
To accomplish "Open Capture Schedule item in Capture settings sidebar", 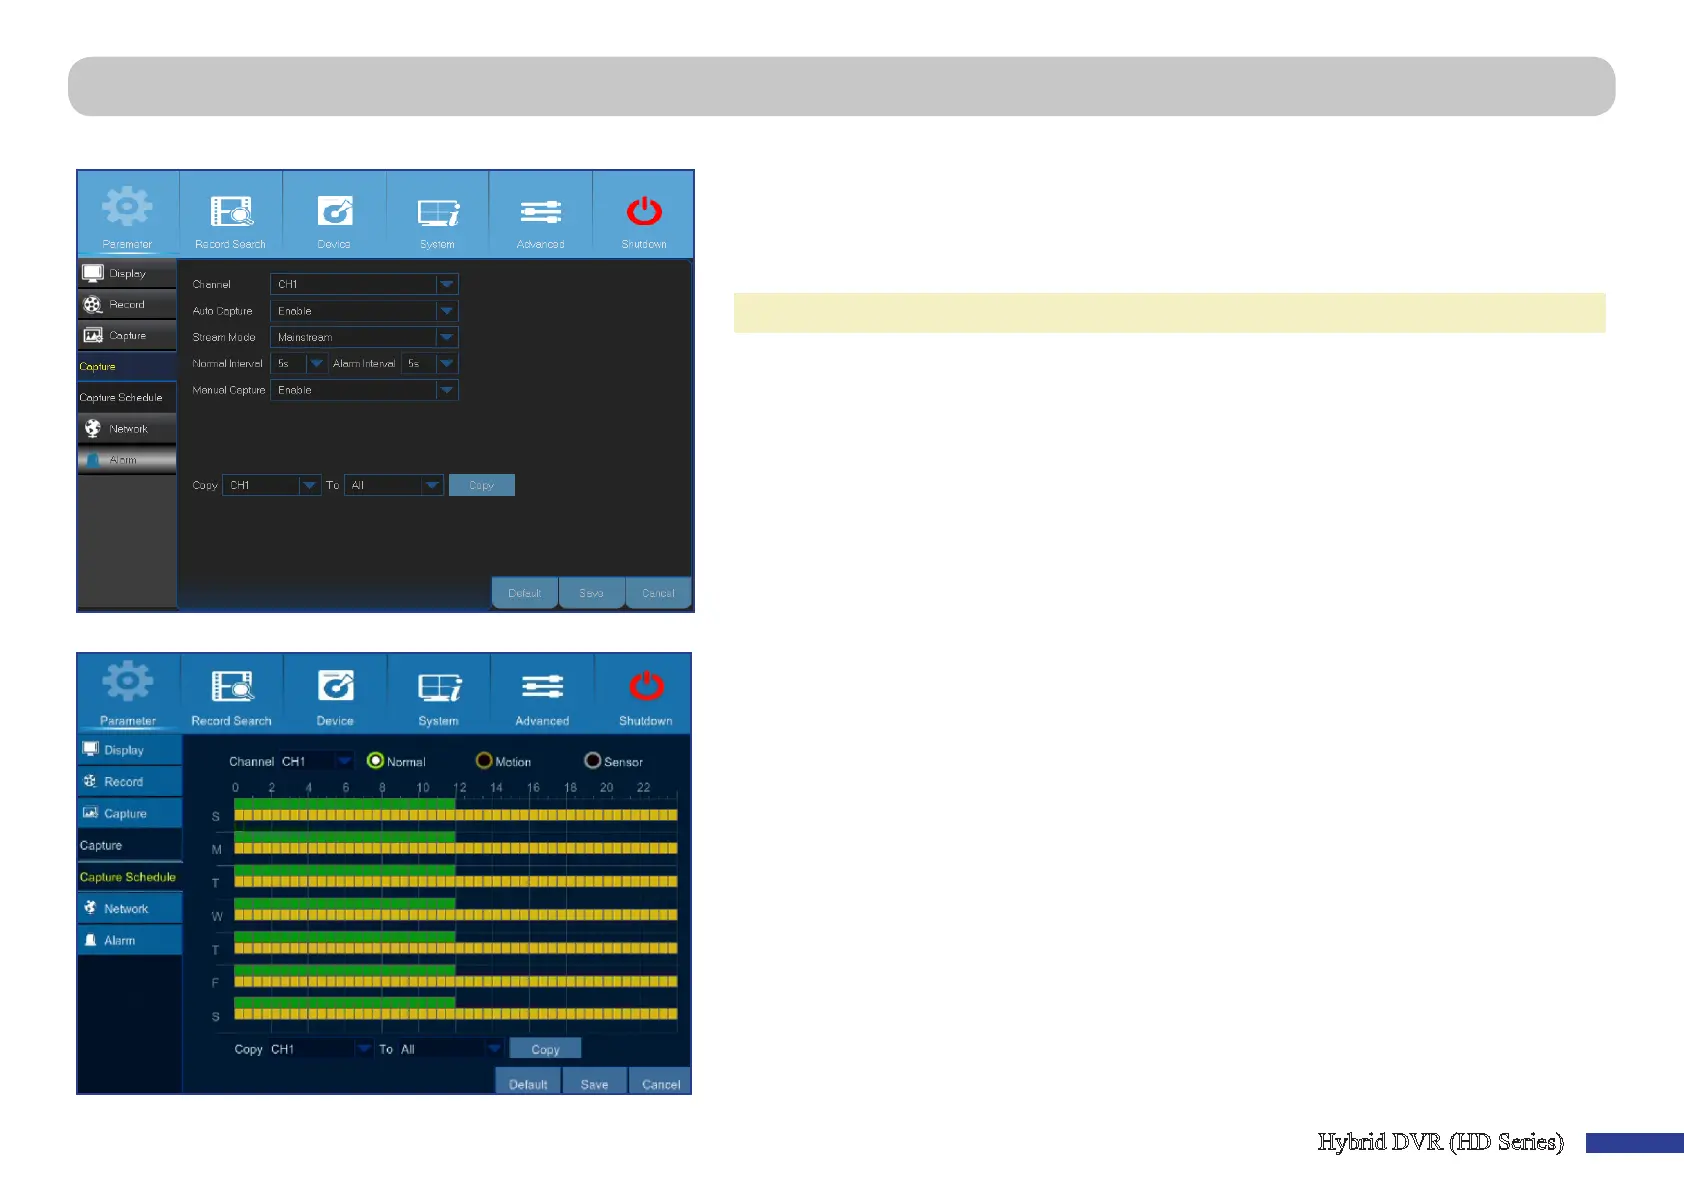I will click(x=127, y=397).
